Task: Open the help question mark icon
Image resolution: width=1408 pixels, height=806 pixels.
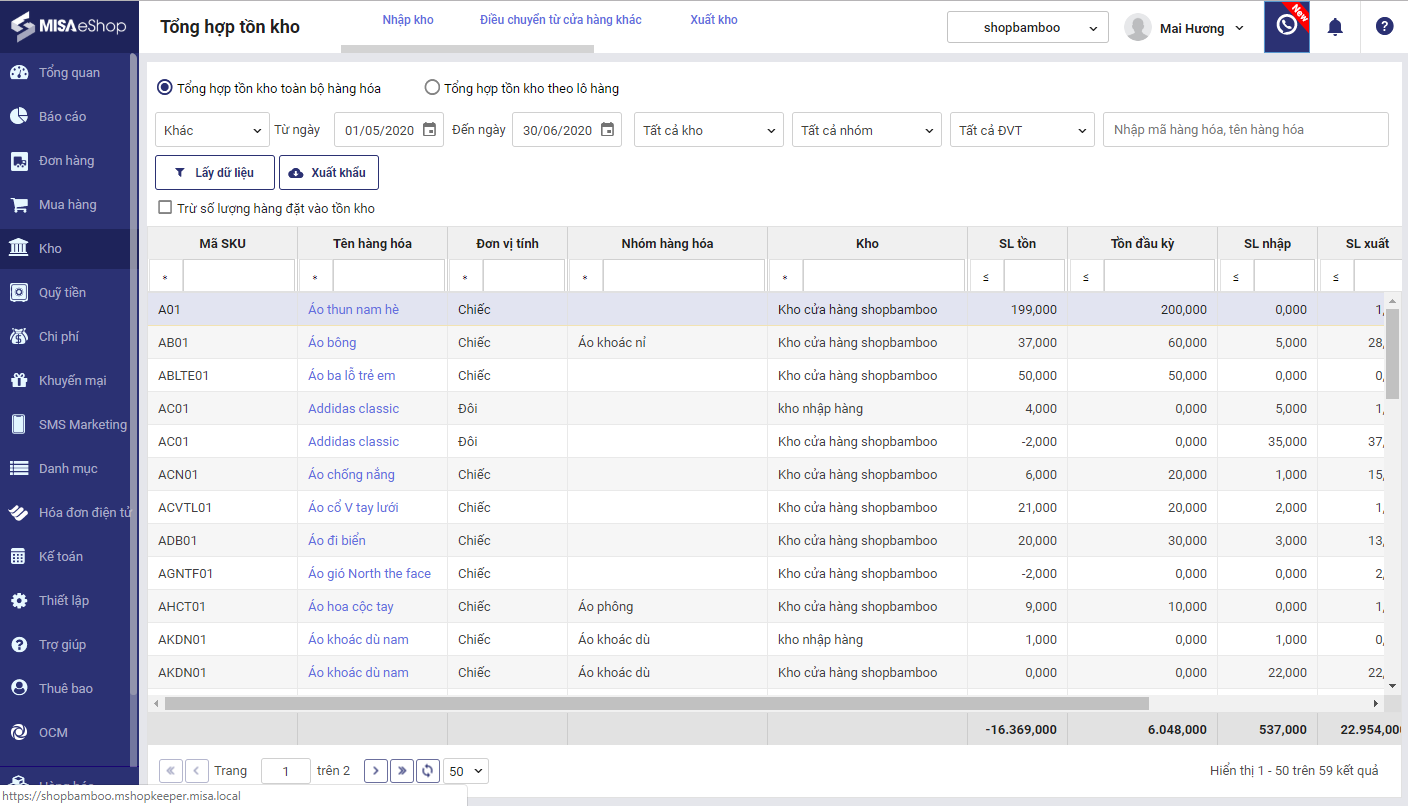Action: [1384, 27]
